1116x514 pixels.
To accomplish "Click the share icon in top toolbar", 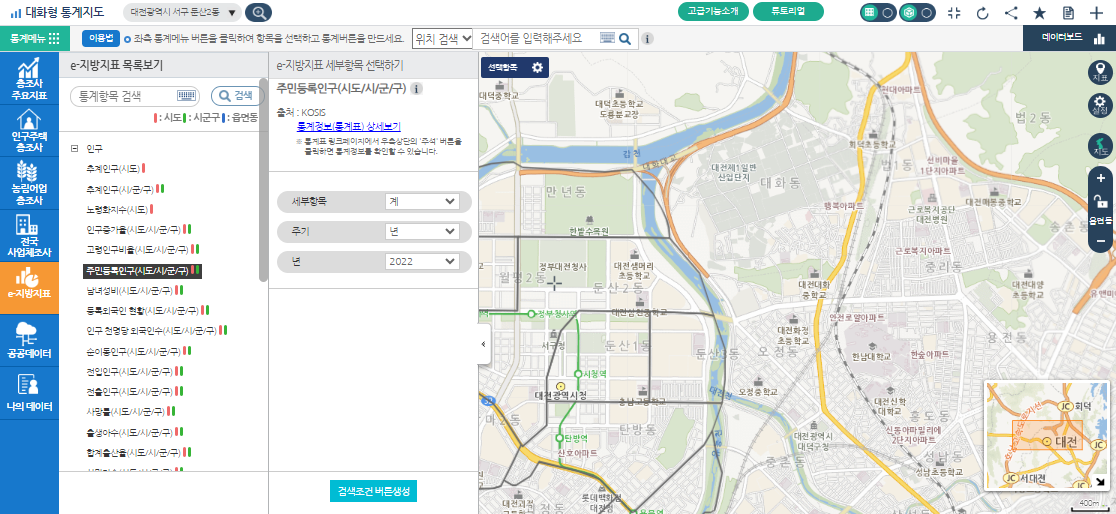I will (1011, 13).
